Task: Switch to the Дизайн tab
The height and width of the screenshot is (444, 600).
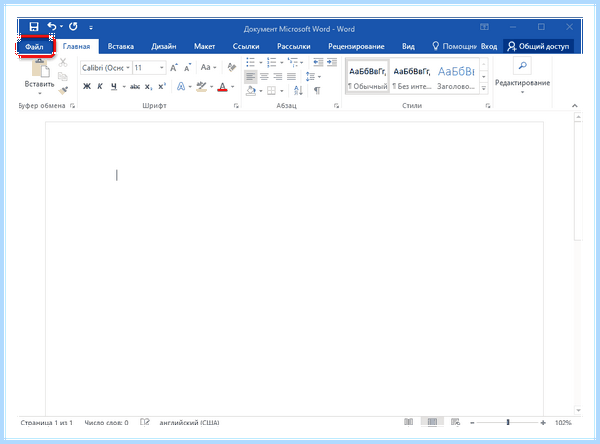Action: tap(163, 47)
